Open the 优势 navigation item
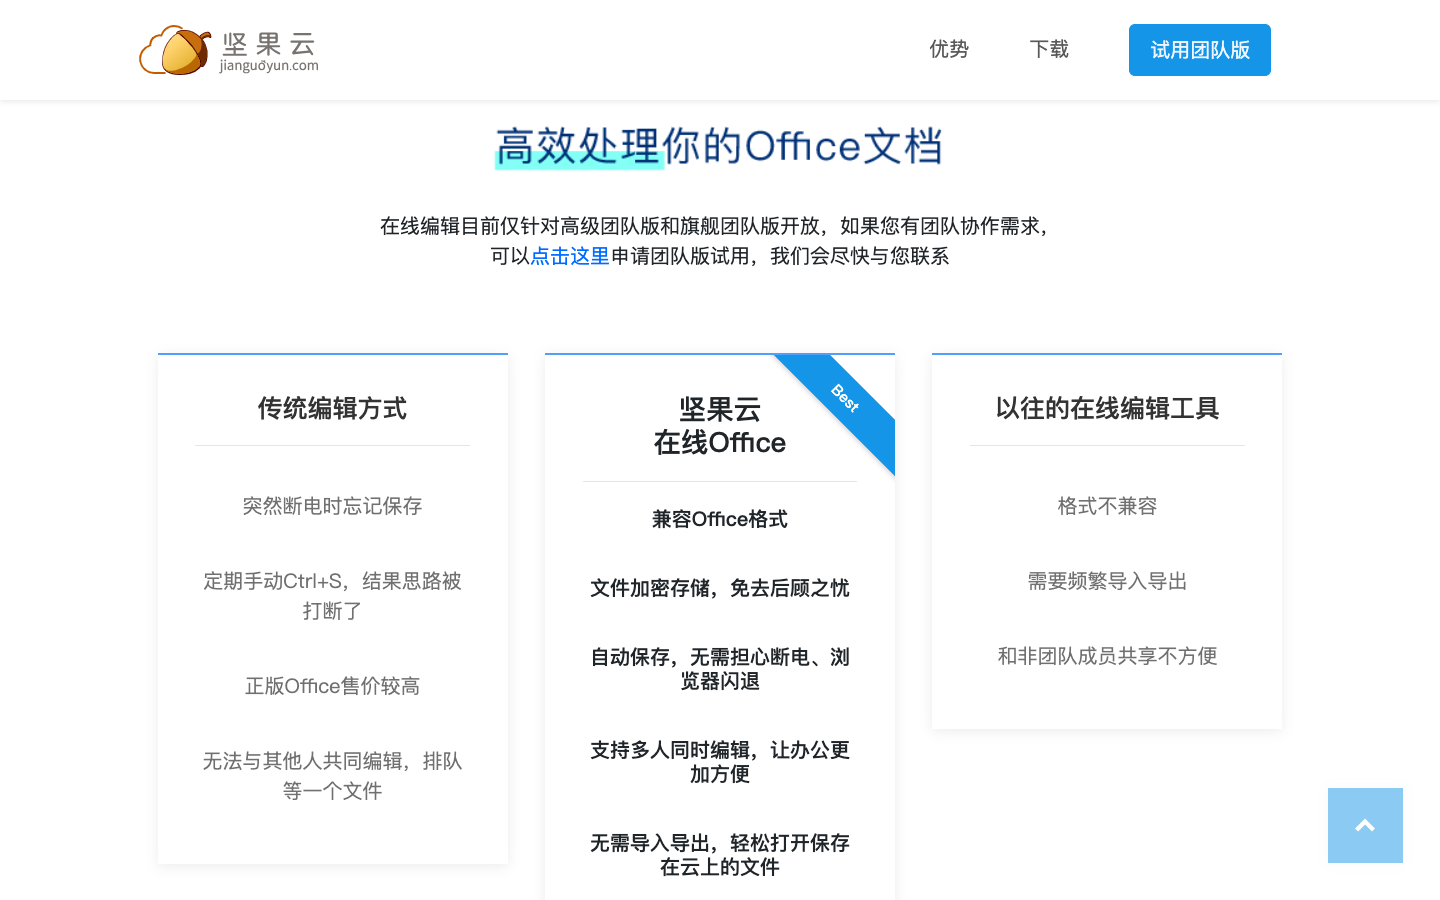 [948, 49]
